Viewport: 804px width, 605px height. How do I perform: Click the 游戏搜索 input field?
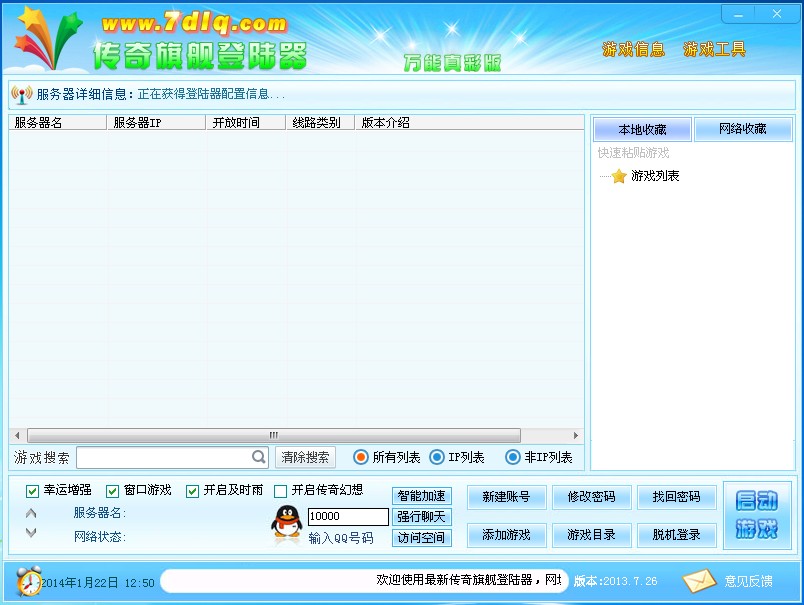pos(172,457)
